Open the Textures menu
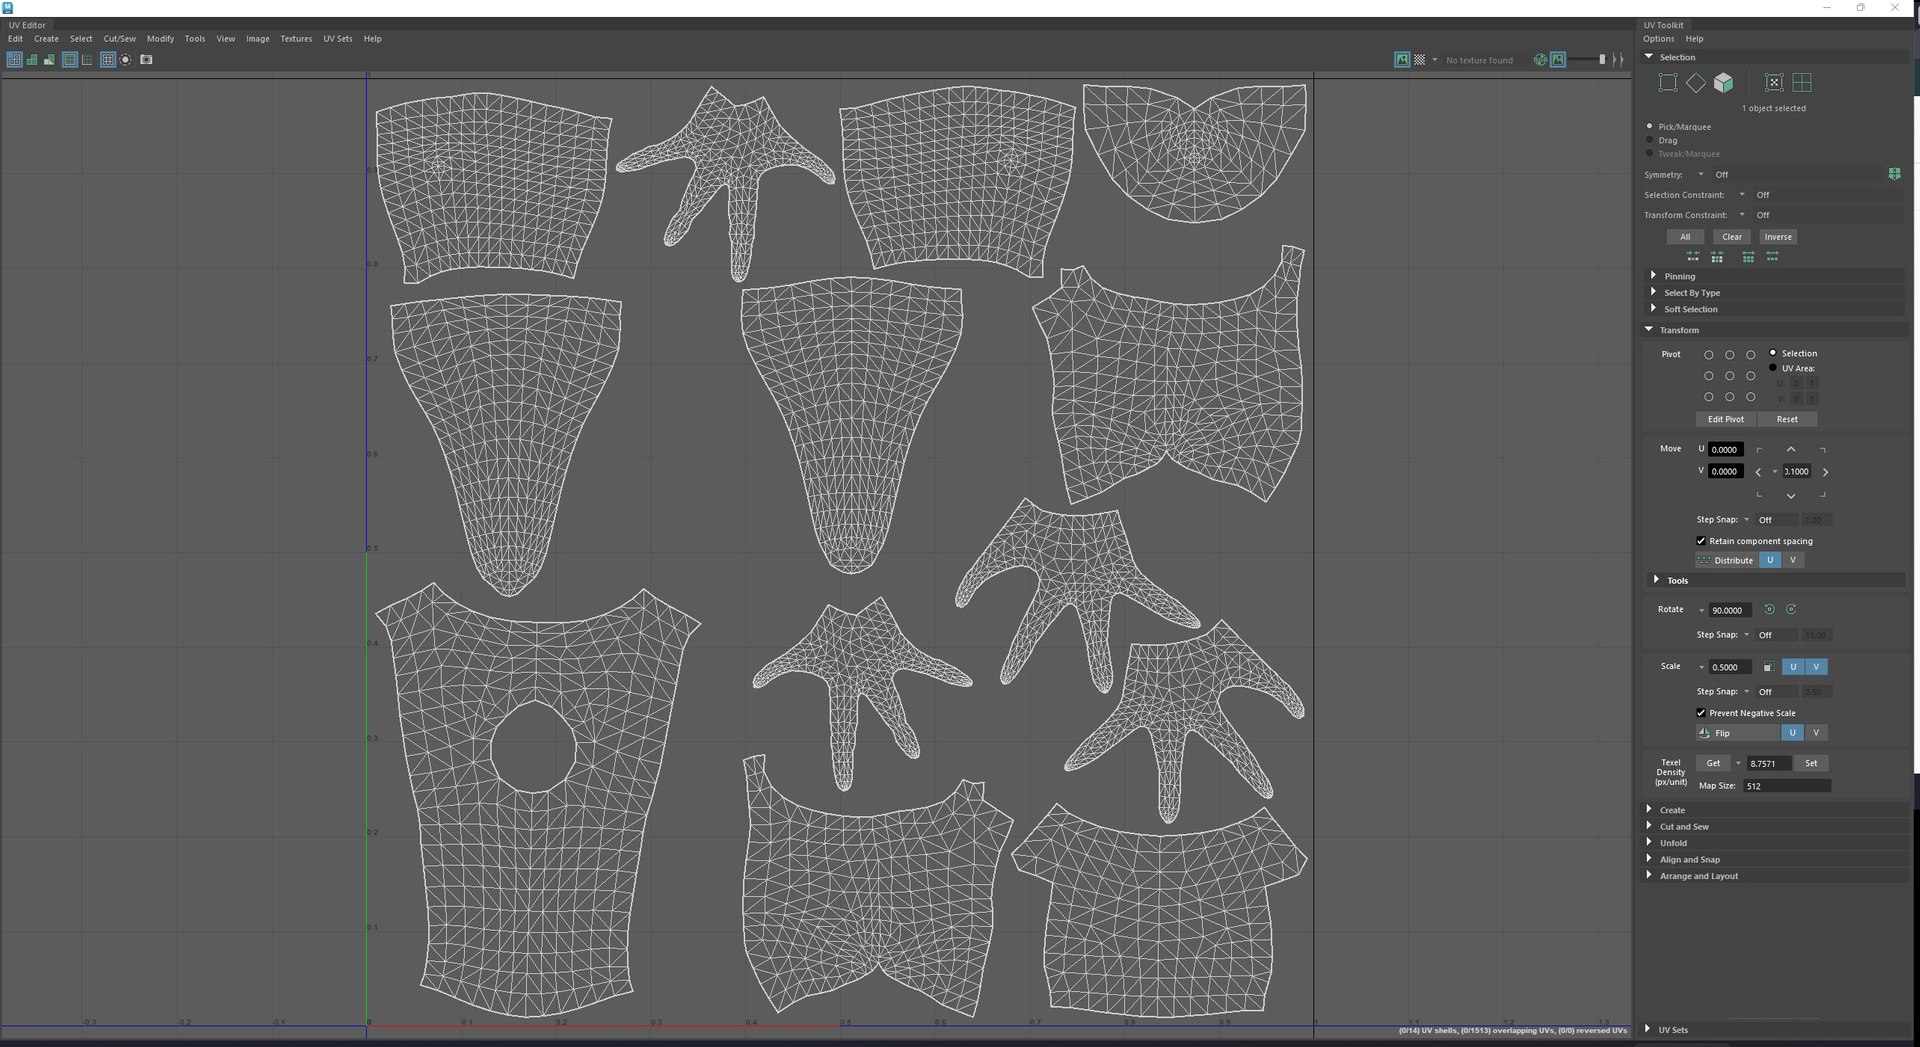1920x1047 pixels. [x=296, y=39]
